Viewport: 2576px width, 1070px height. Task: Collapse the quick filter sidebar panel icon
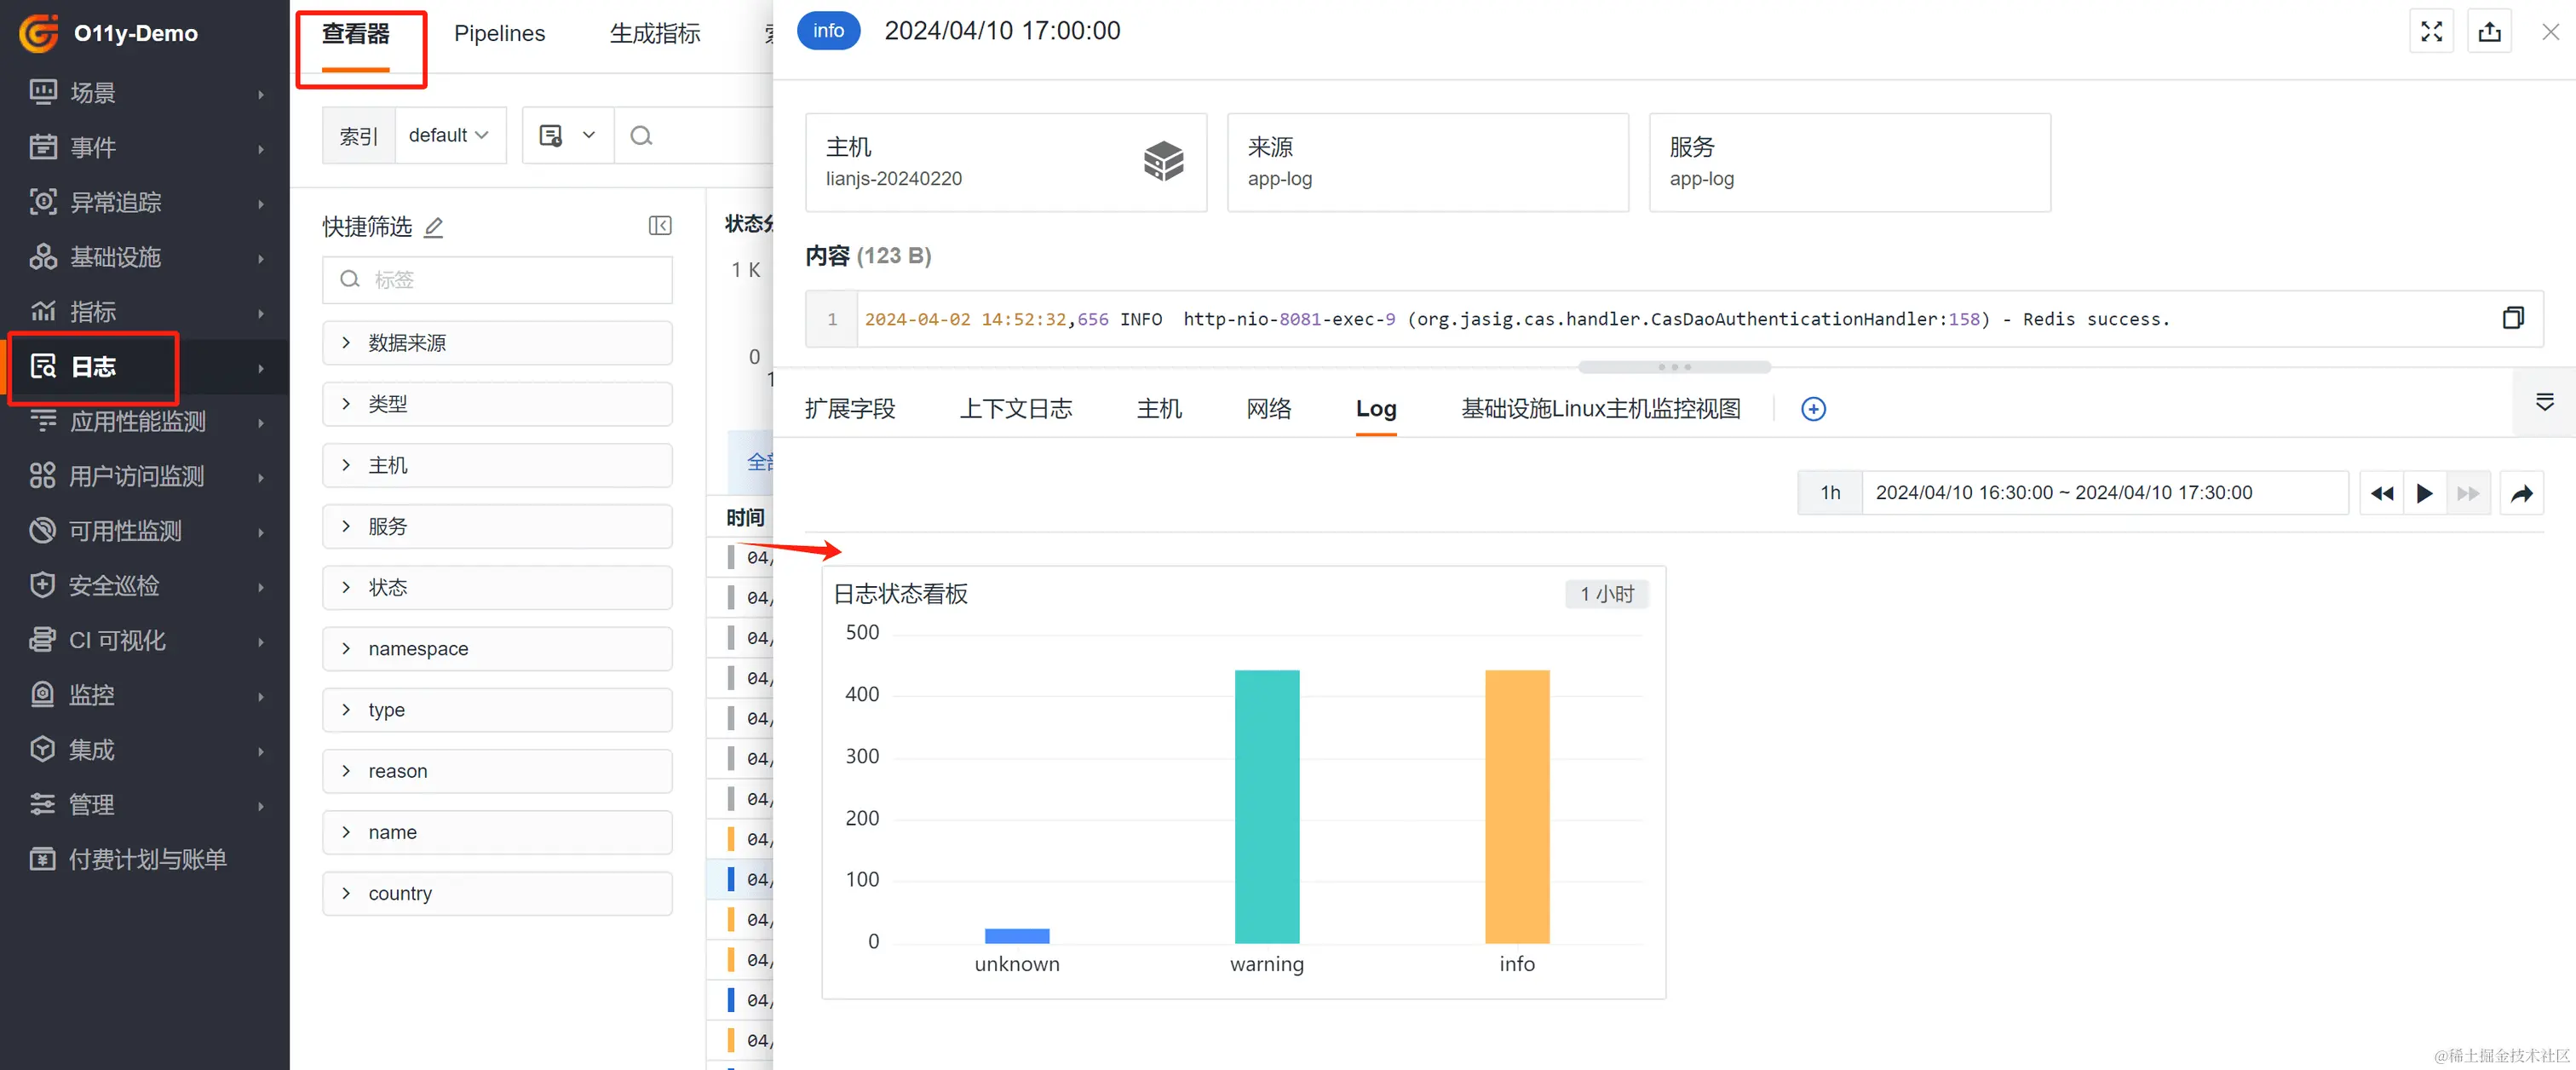[660, 226]
